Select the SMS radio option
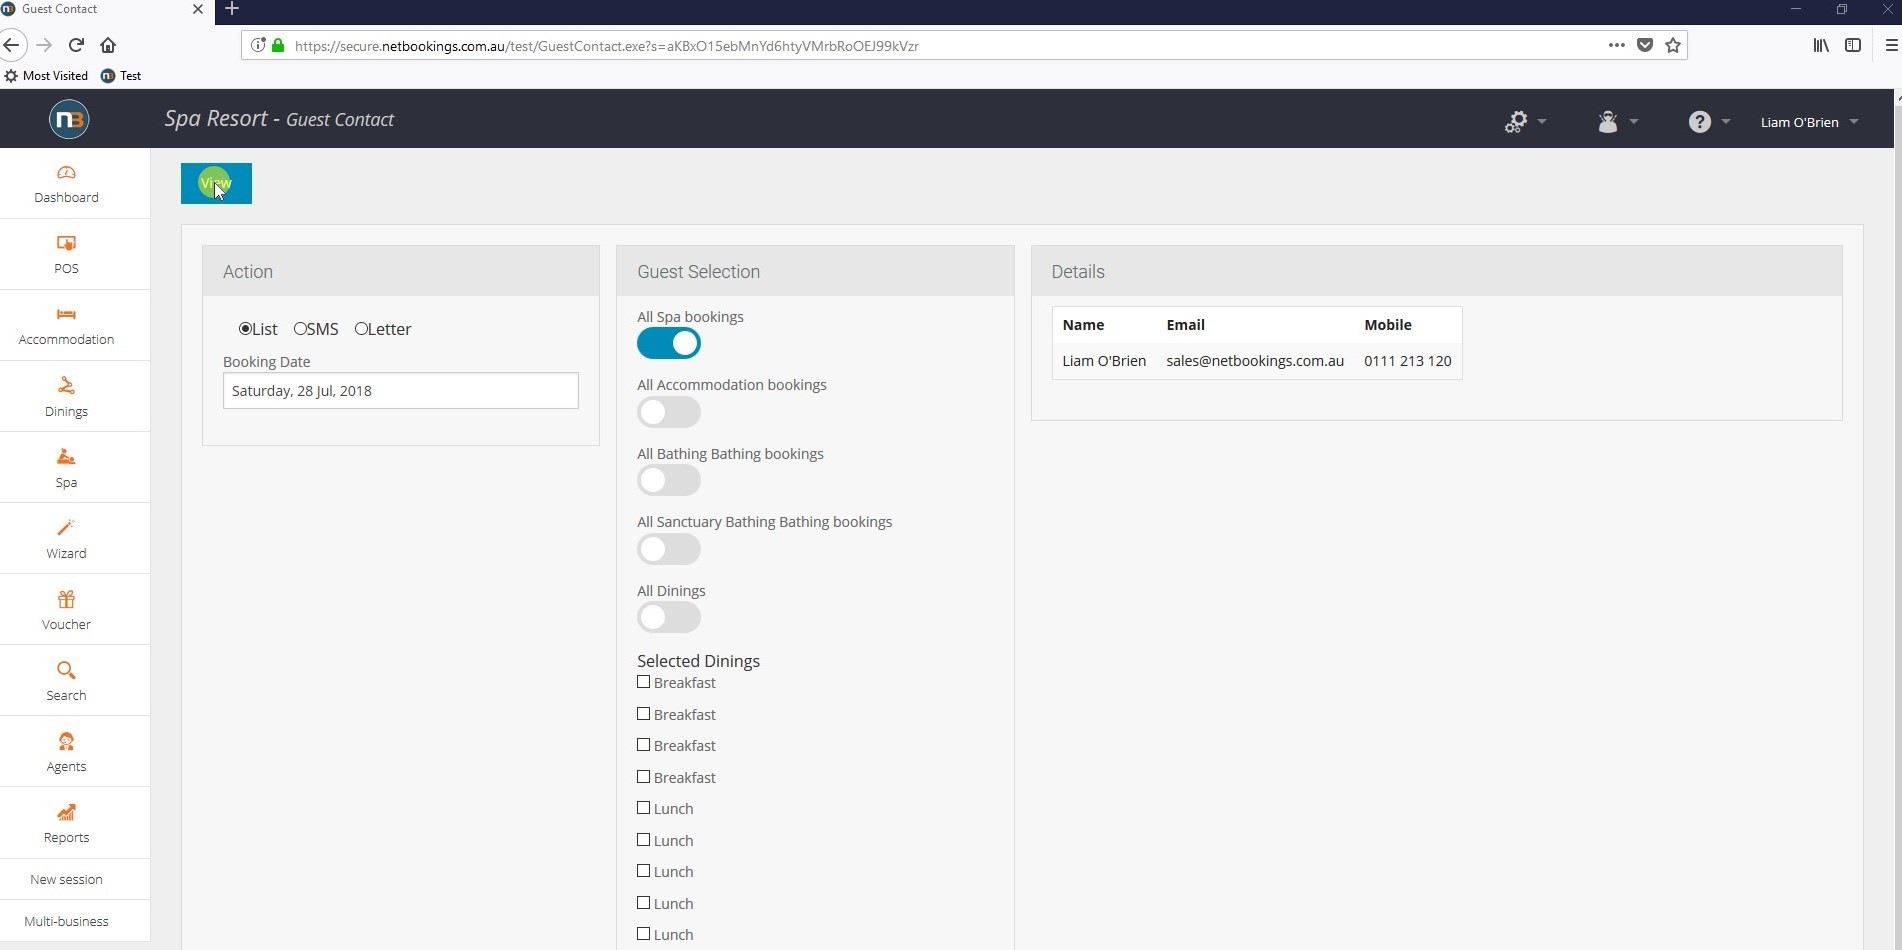 (300, 329)
